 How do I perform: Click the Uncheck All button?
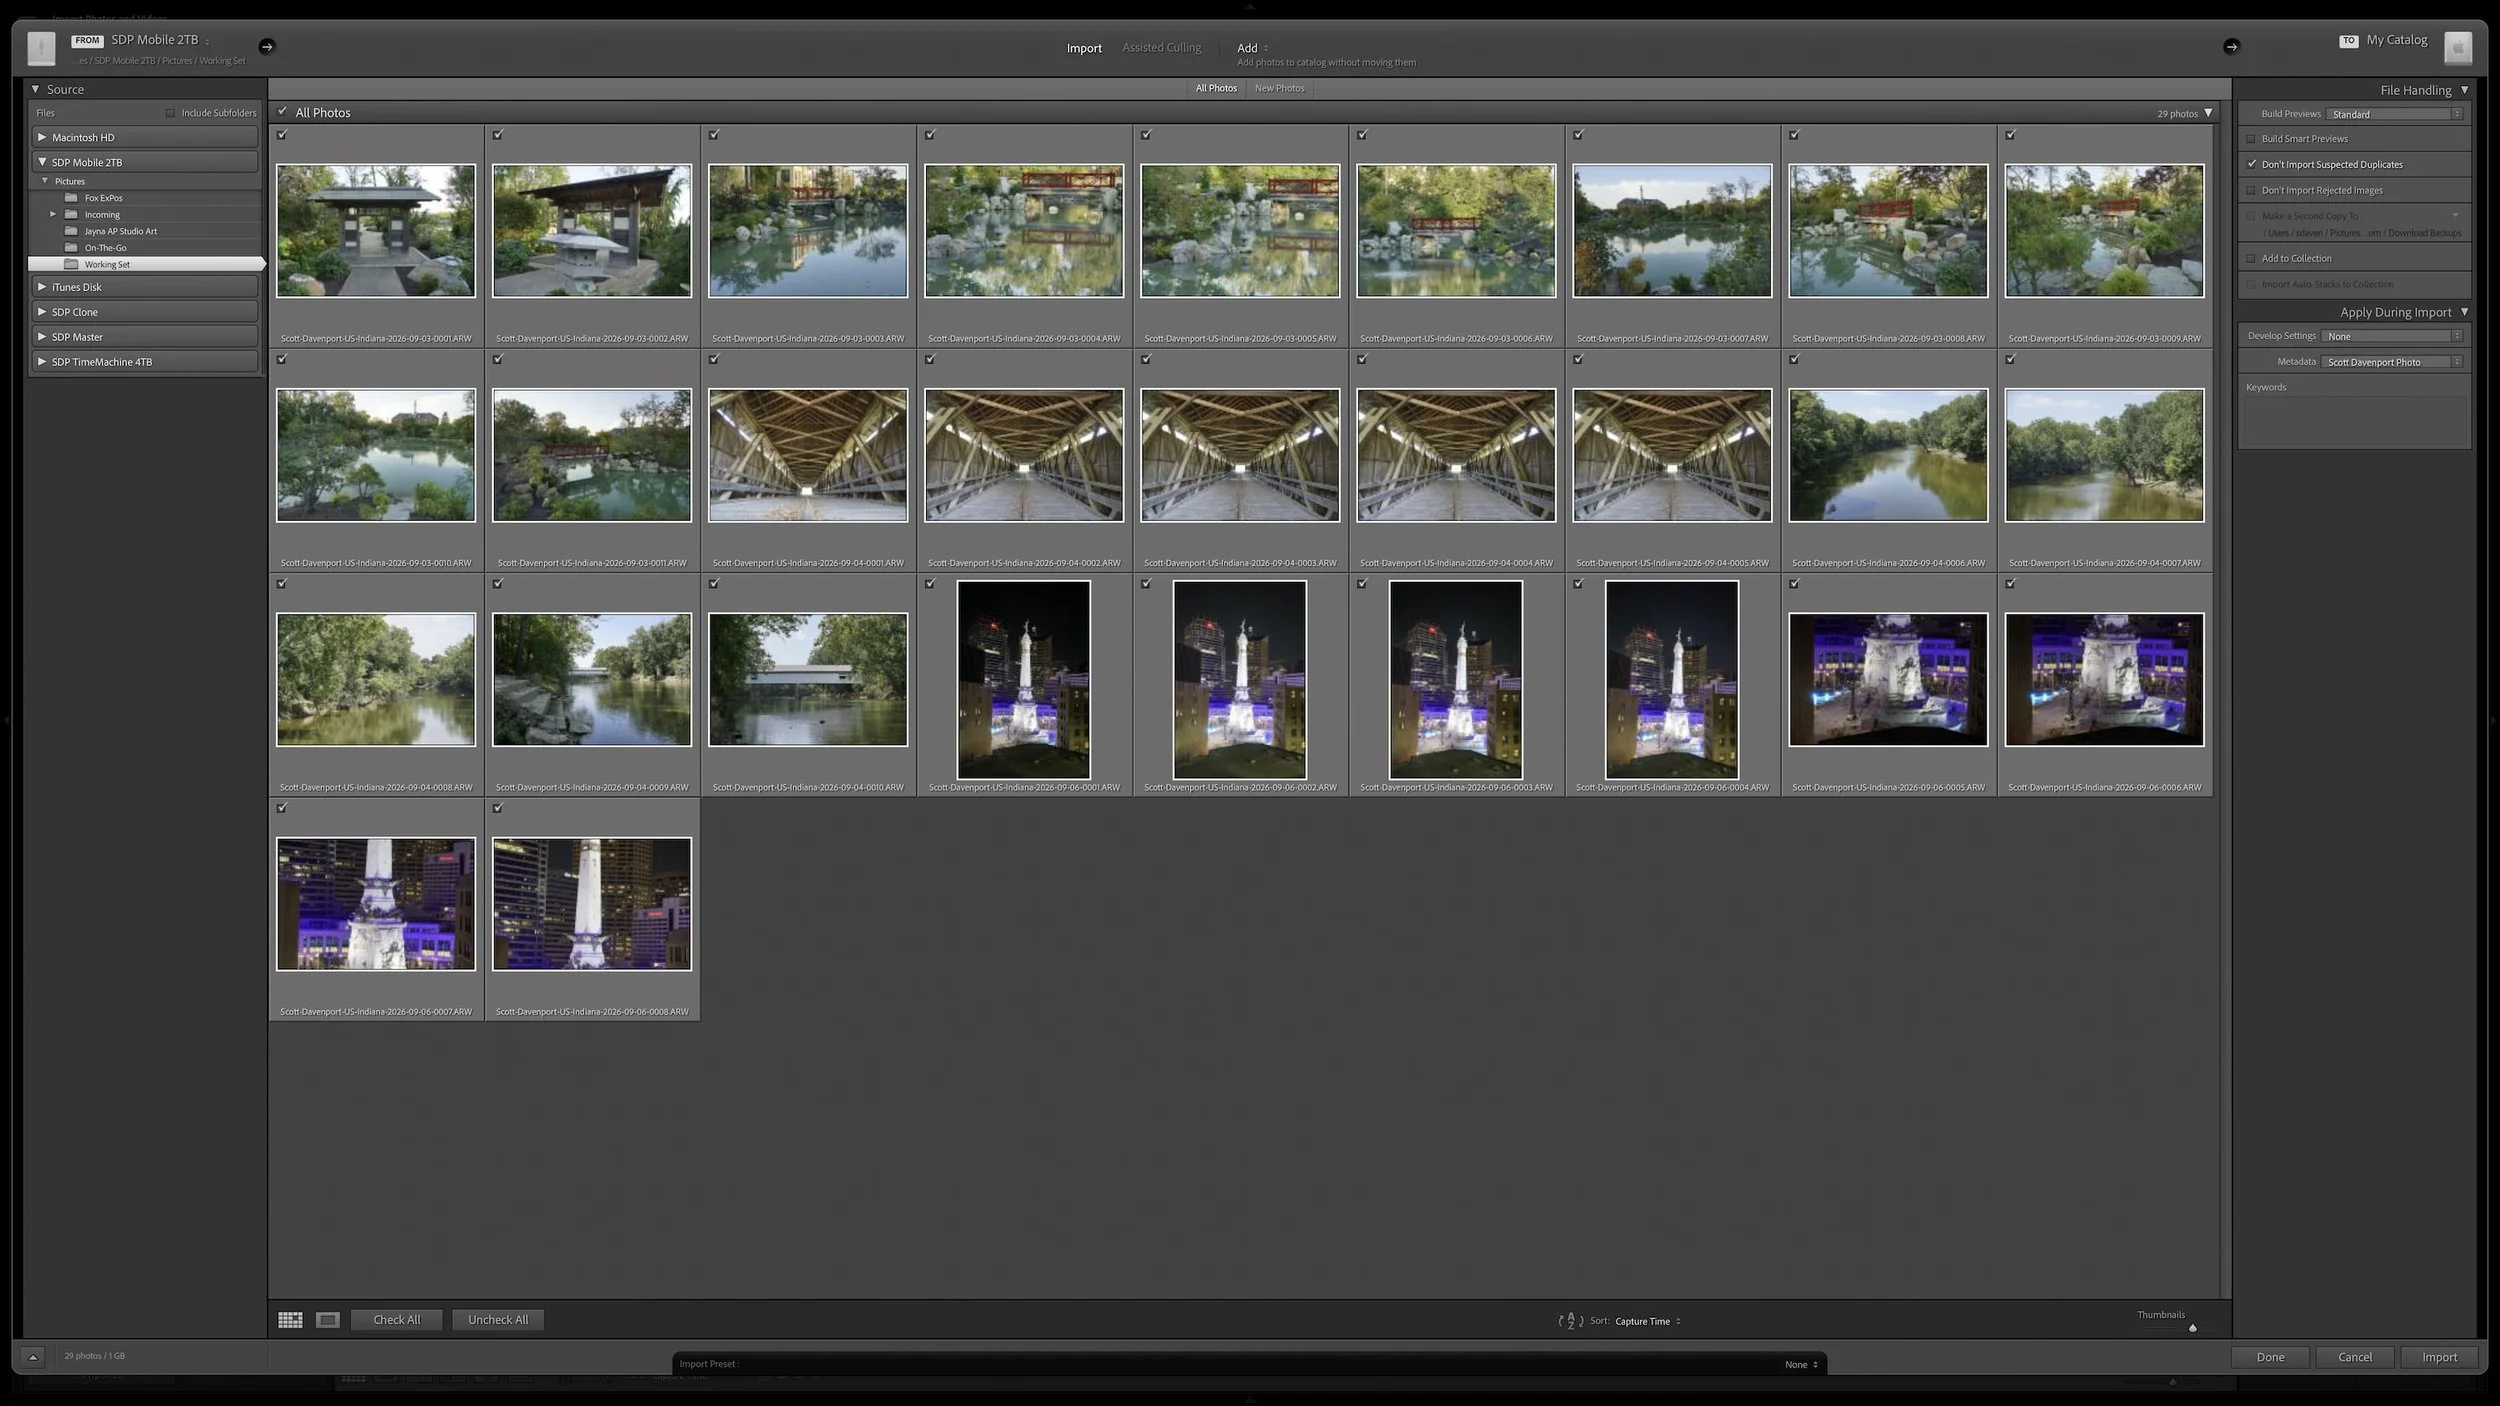498,1320
